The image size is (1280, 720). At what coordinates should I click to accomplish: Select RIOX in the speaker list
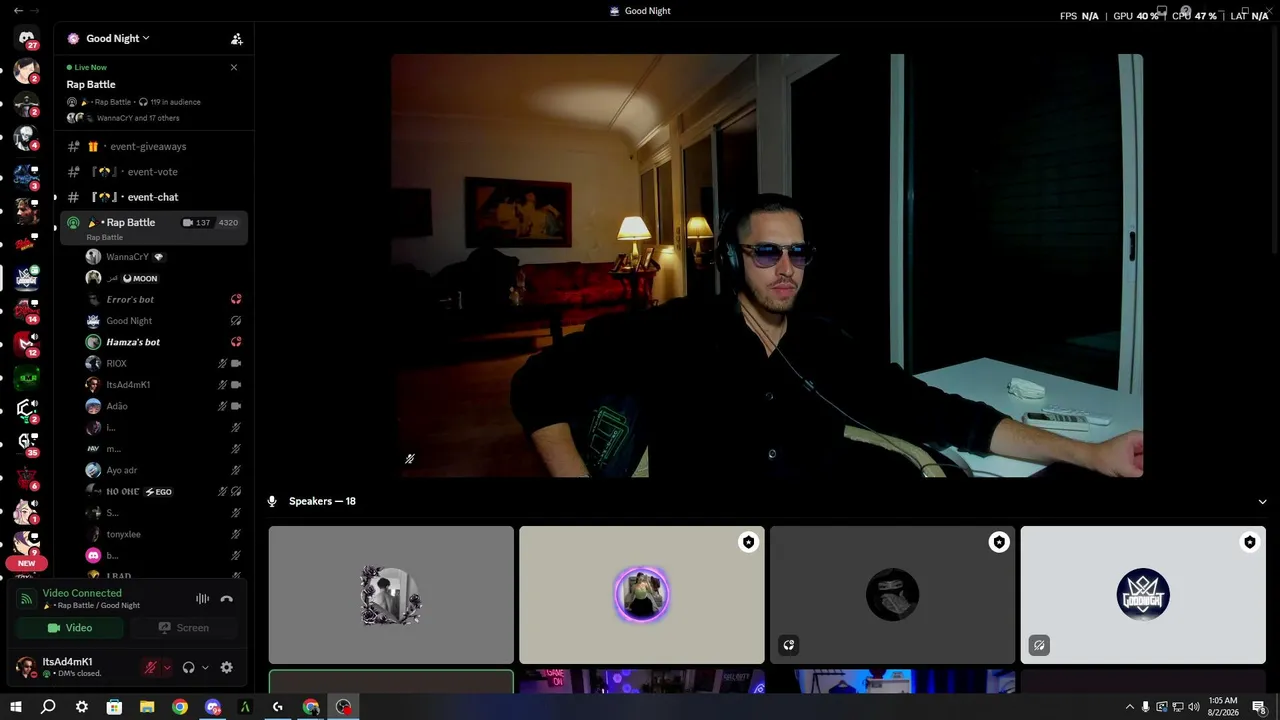pos(164,363)
